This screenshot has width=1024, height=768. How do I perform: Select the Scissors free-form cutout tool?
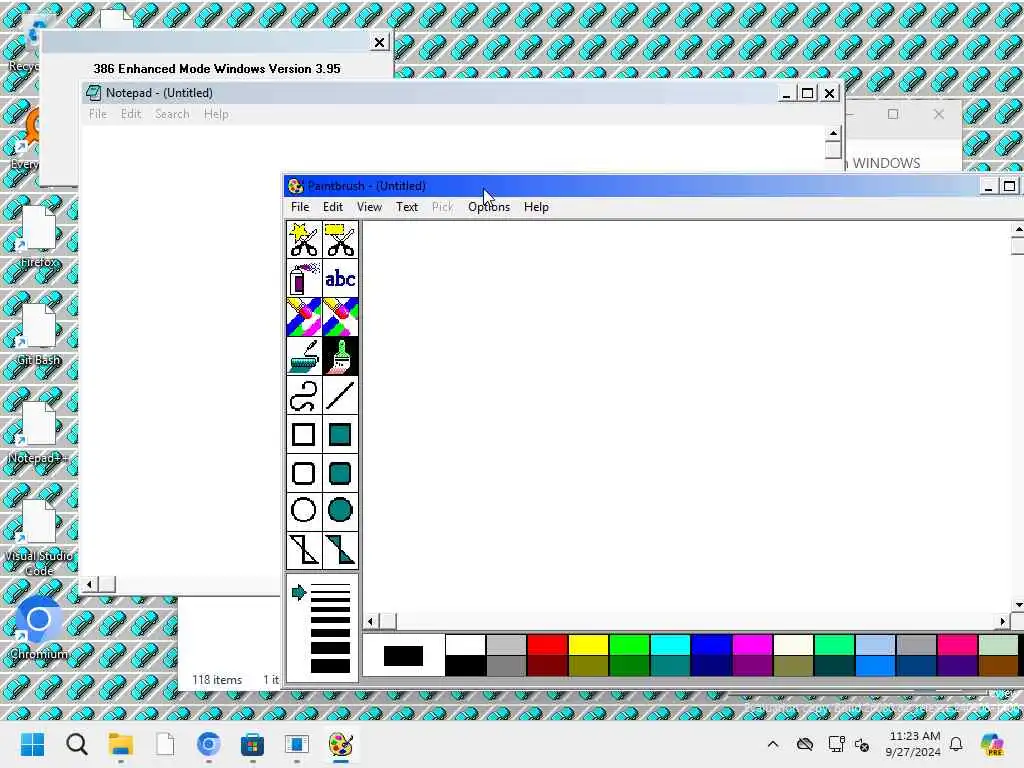[x=304, y=240]
